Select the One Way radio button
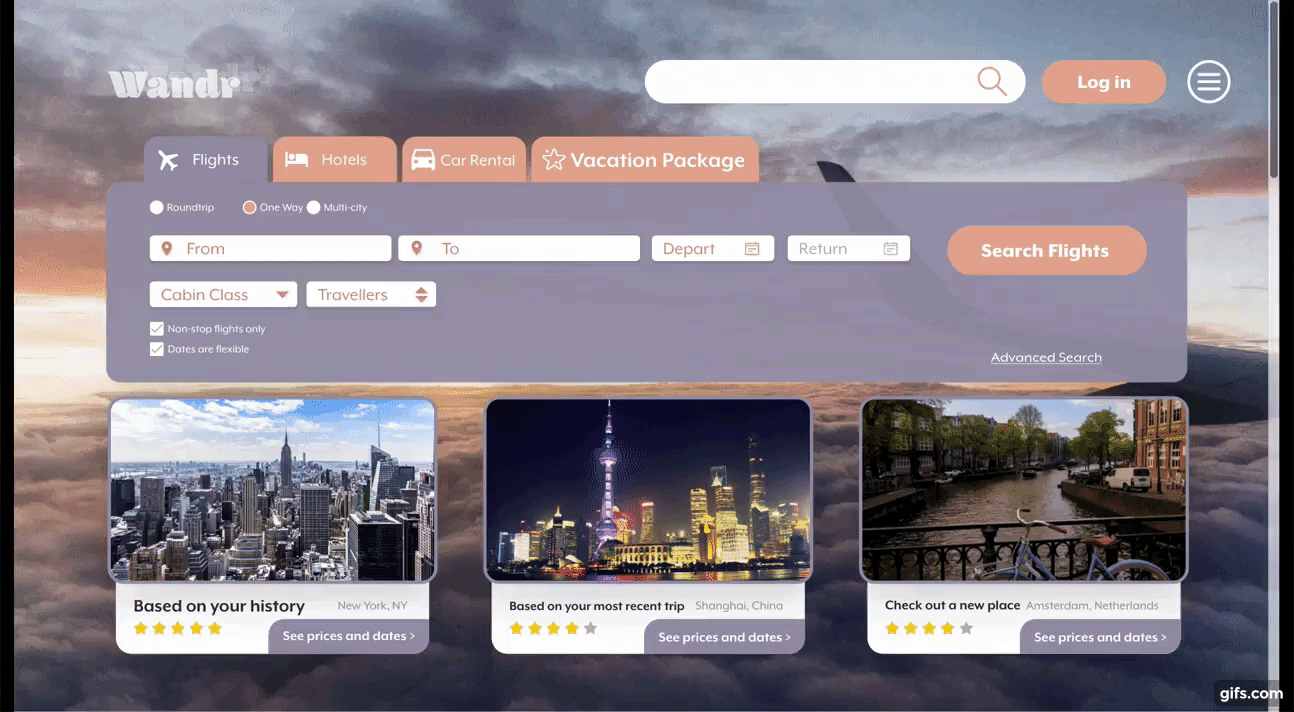The width and height of the screenshot is (1294, 712). (250, 207)
